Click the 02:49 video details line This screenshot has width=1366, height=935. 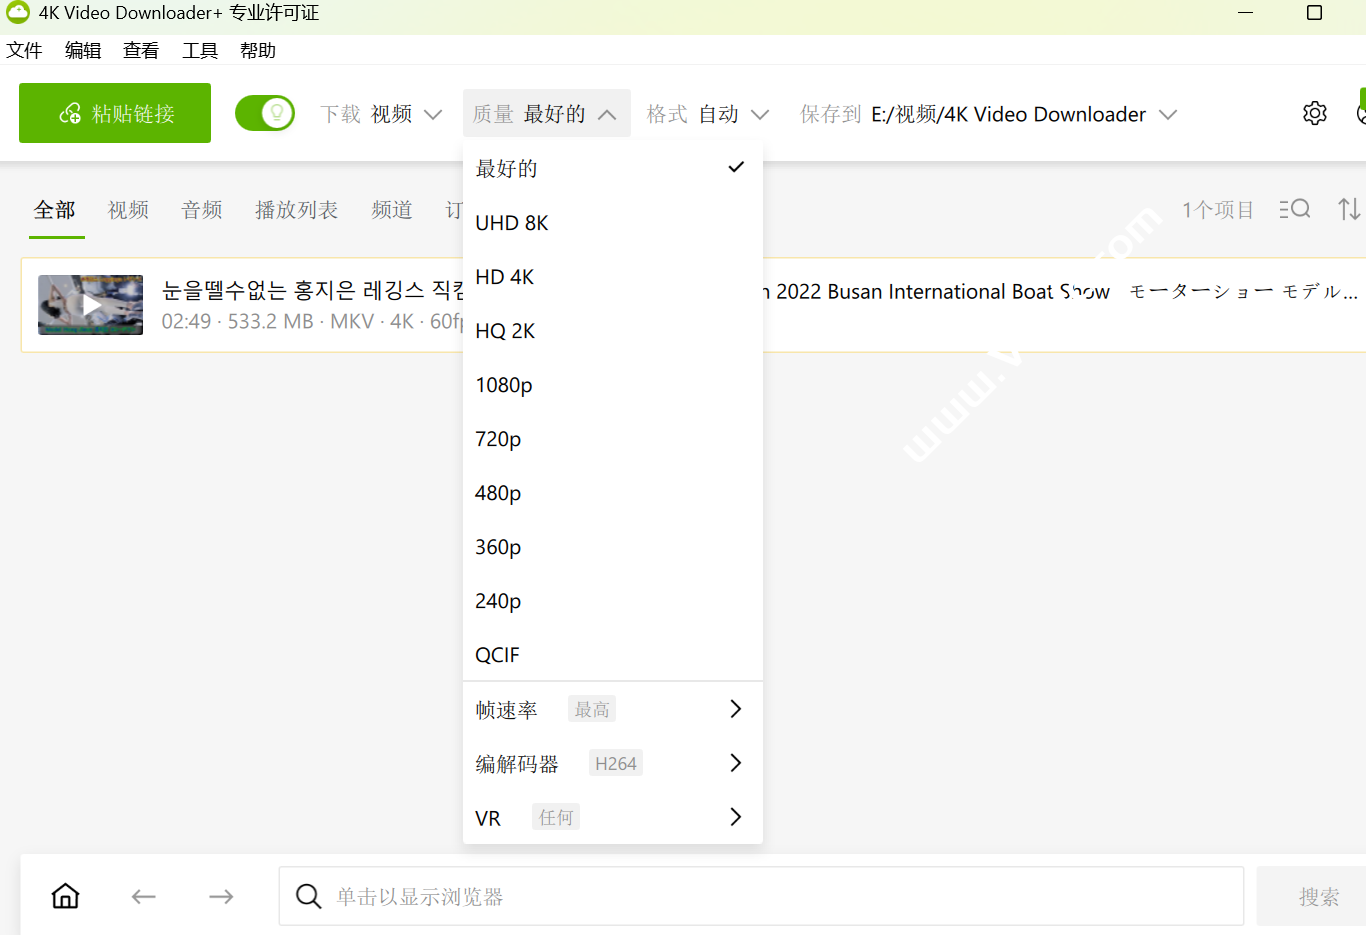click(x=312, y=321)
